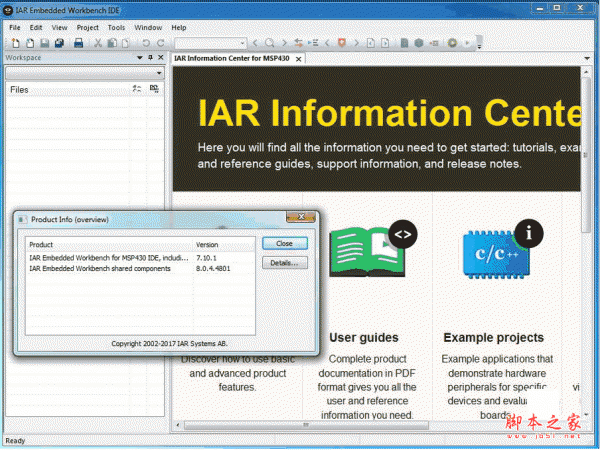Open the editor tab list dropdown

point(587,59)
